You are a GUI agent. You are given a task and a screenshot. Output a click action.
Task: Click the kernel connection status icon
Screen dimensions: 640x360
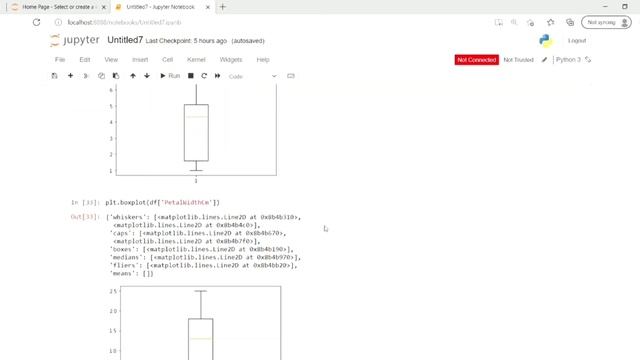[588, 60]
